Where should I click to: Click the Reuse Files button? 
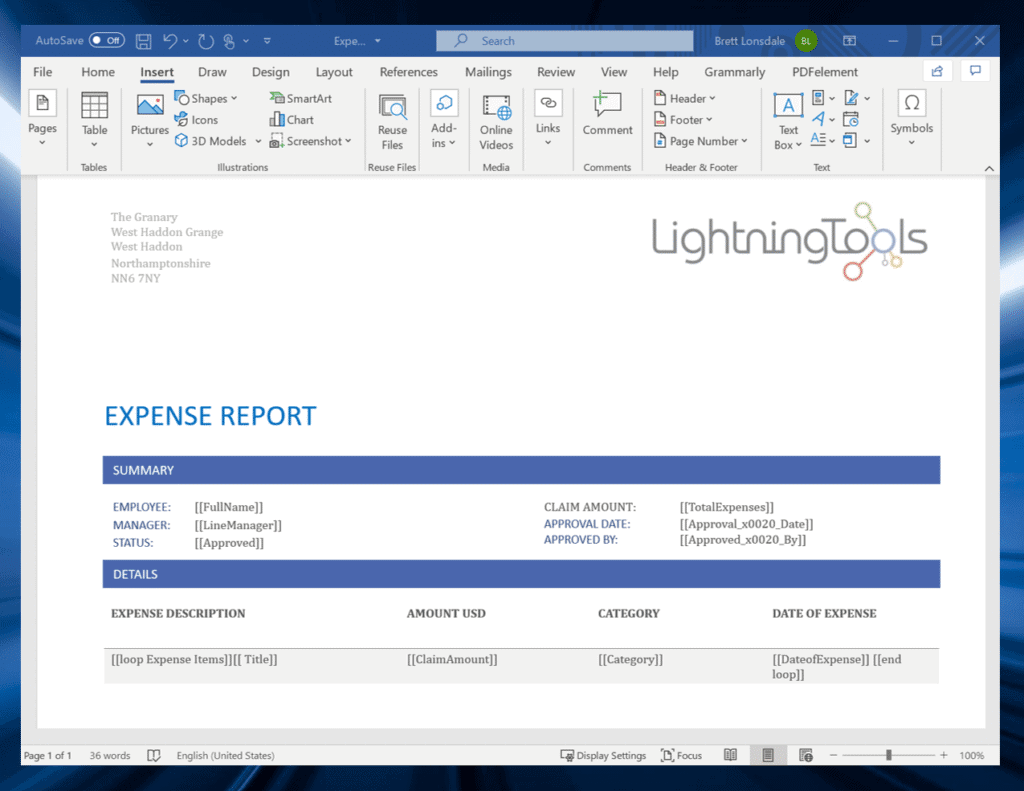point(392,121)
